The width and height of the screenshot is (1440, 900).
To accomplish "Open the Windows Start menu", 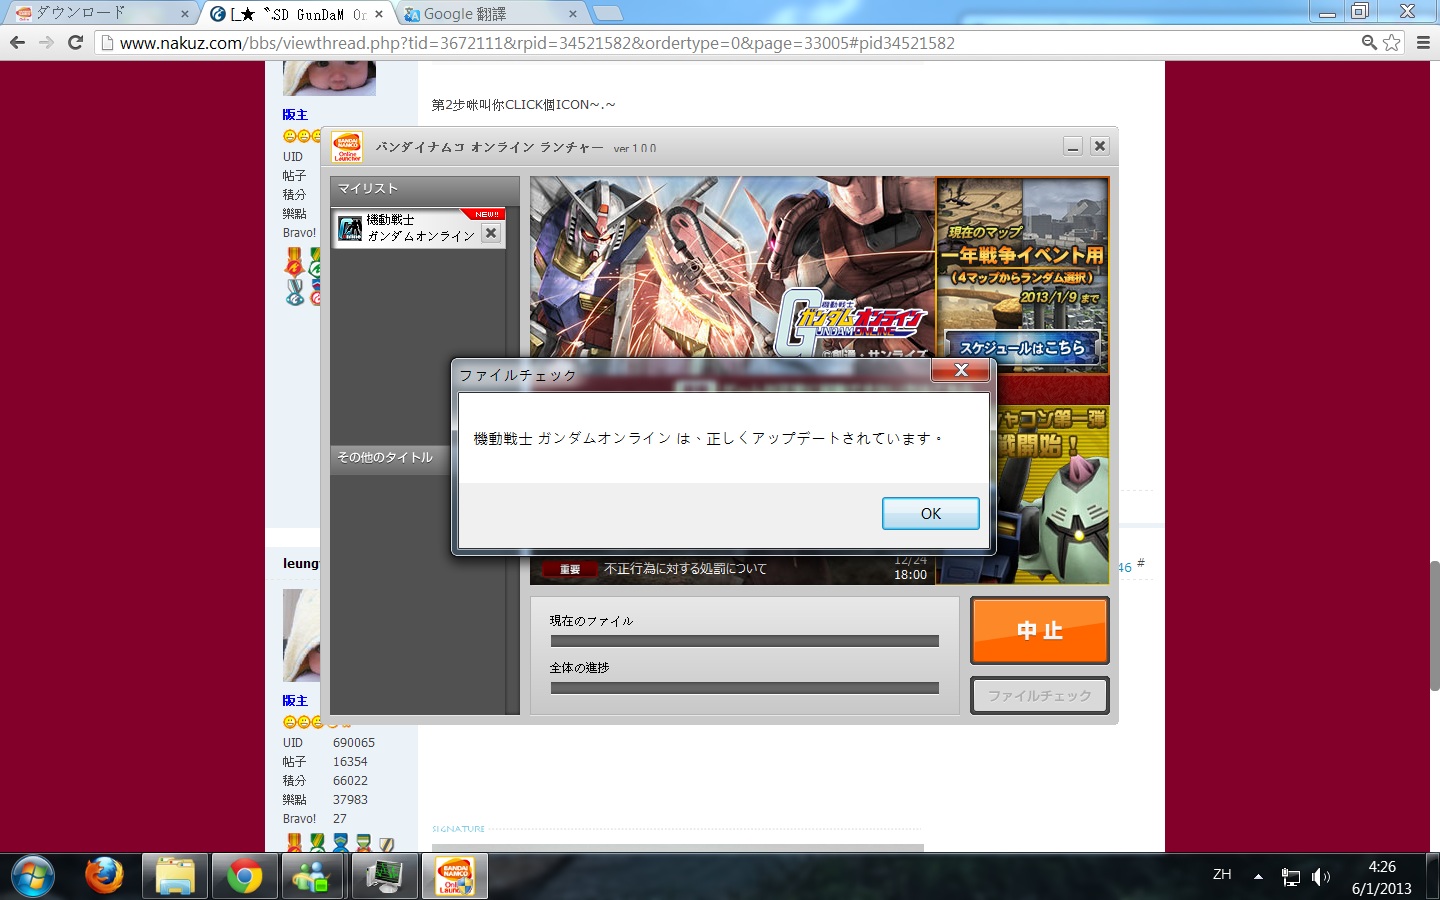I will (33, 876).
